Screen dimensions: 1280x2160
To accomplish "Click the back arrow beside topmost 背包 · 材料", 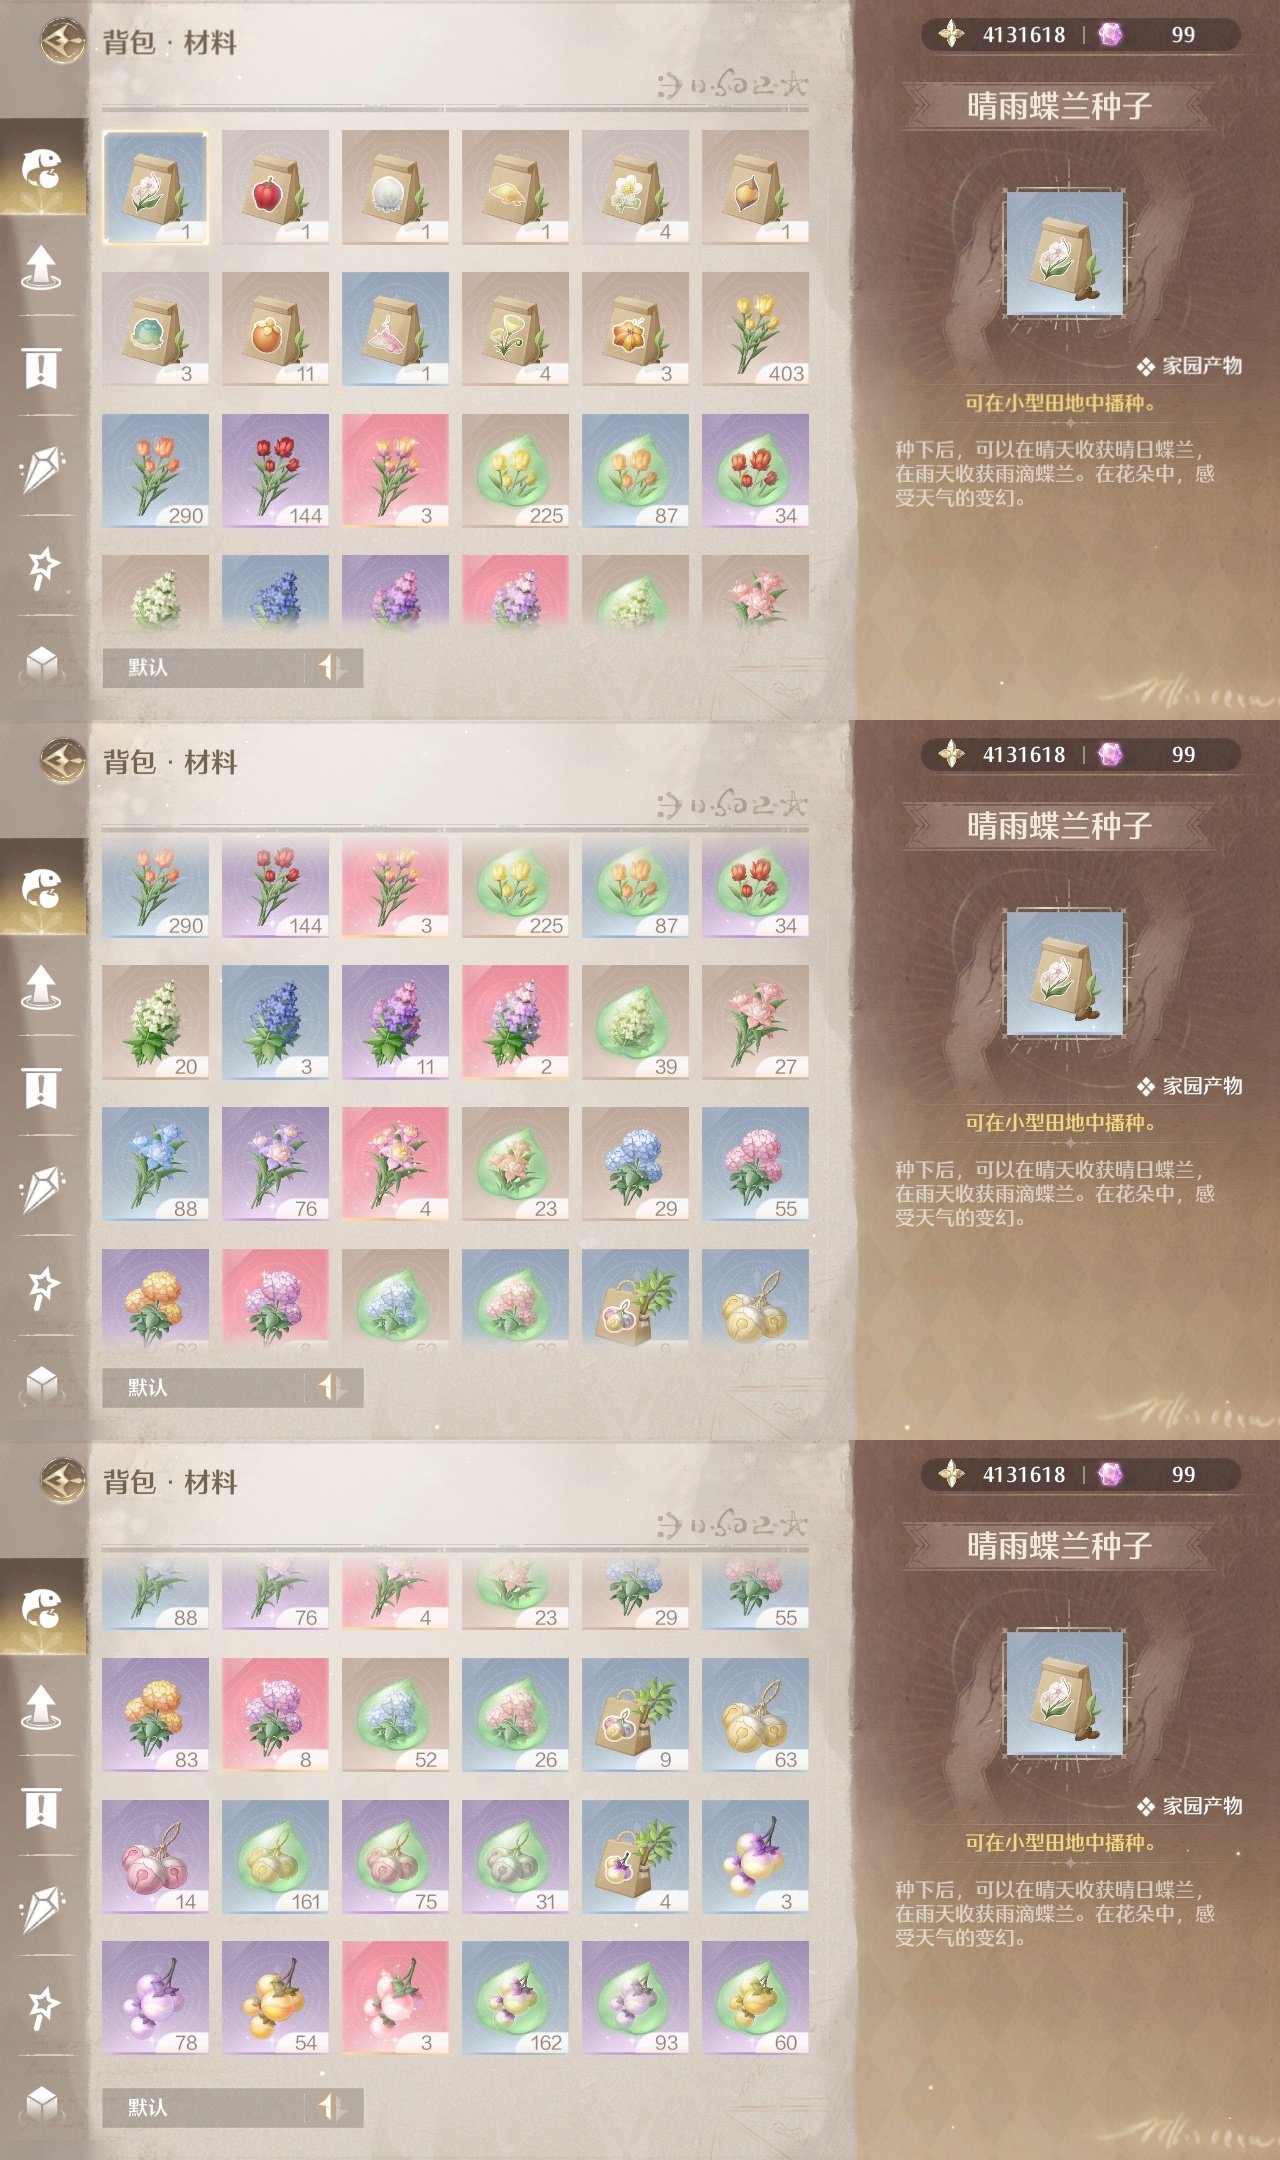I will (62, 41).
